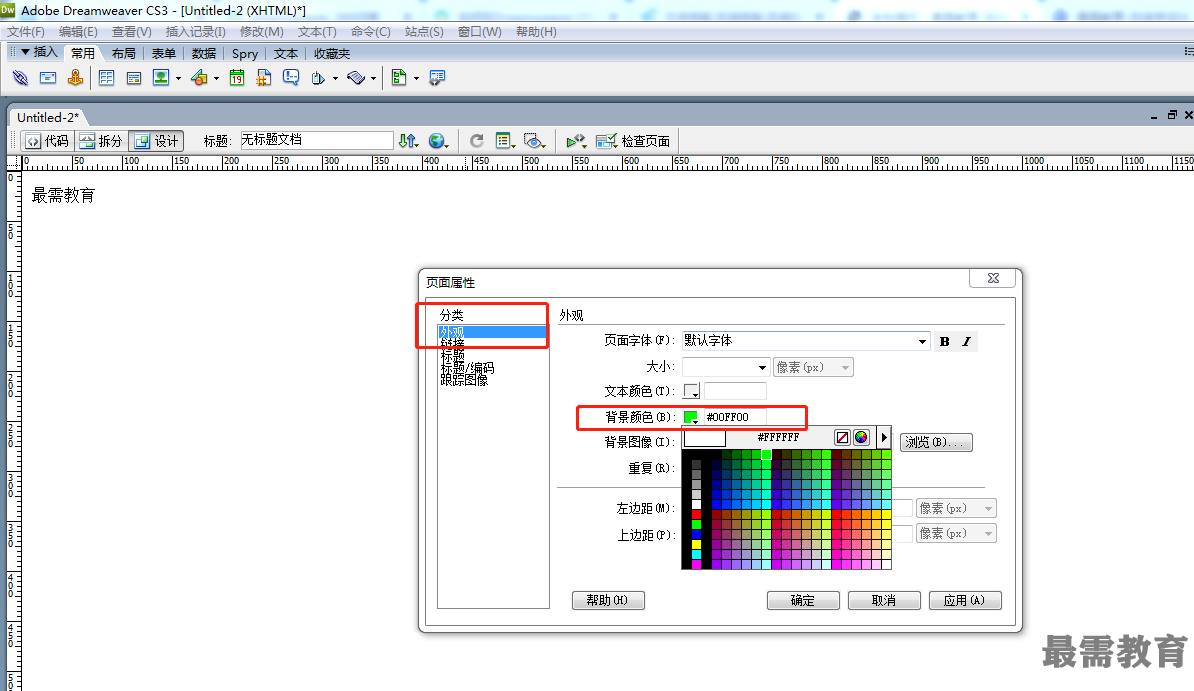1194x691 pixels.
Task: Open the File Management menu icon
Action: tap(409, 141)
